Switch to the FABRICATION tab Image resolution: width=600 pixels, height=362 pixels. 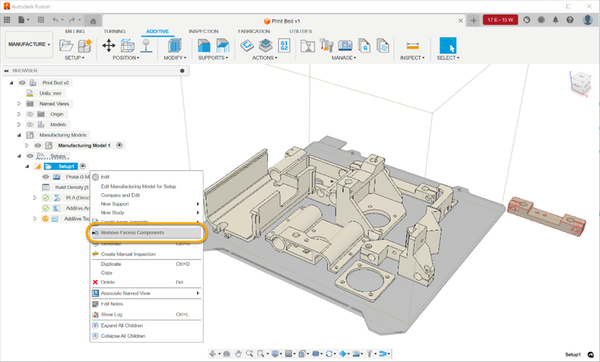click(x=254, y=31)
